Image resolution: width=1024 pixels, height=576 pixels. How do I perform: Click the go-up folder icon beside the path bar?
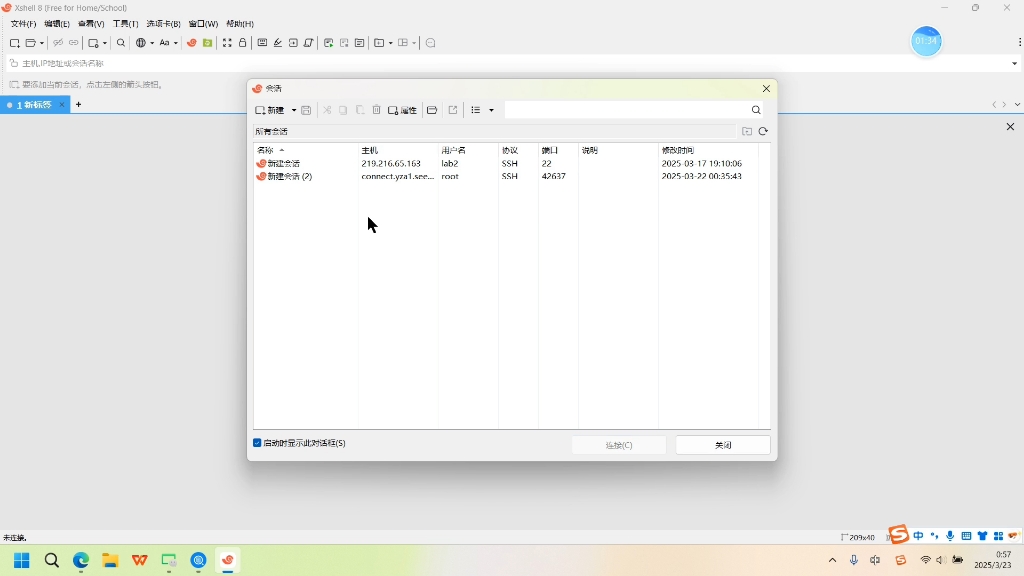coord(747,131)
